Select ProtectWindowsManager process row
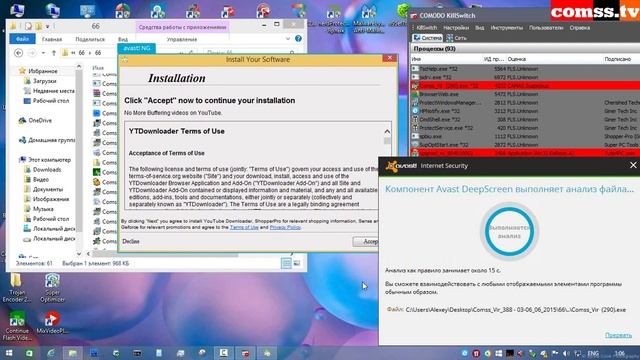The height and width of the screenshot is (360, 640). tap(525, 102)
